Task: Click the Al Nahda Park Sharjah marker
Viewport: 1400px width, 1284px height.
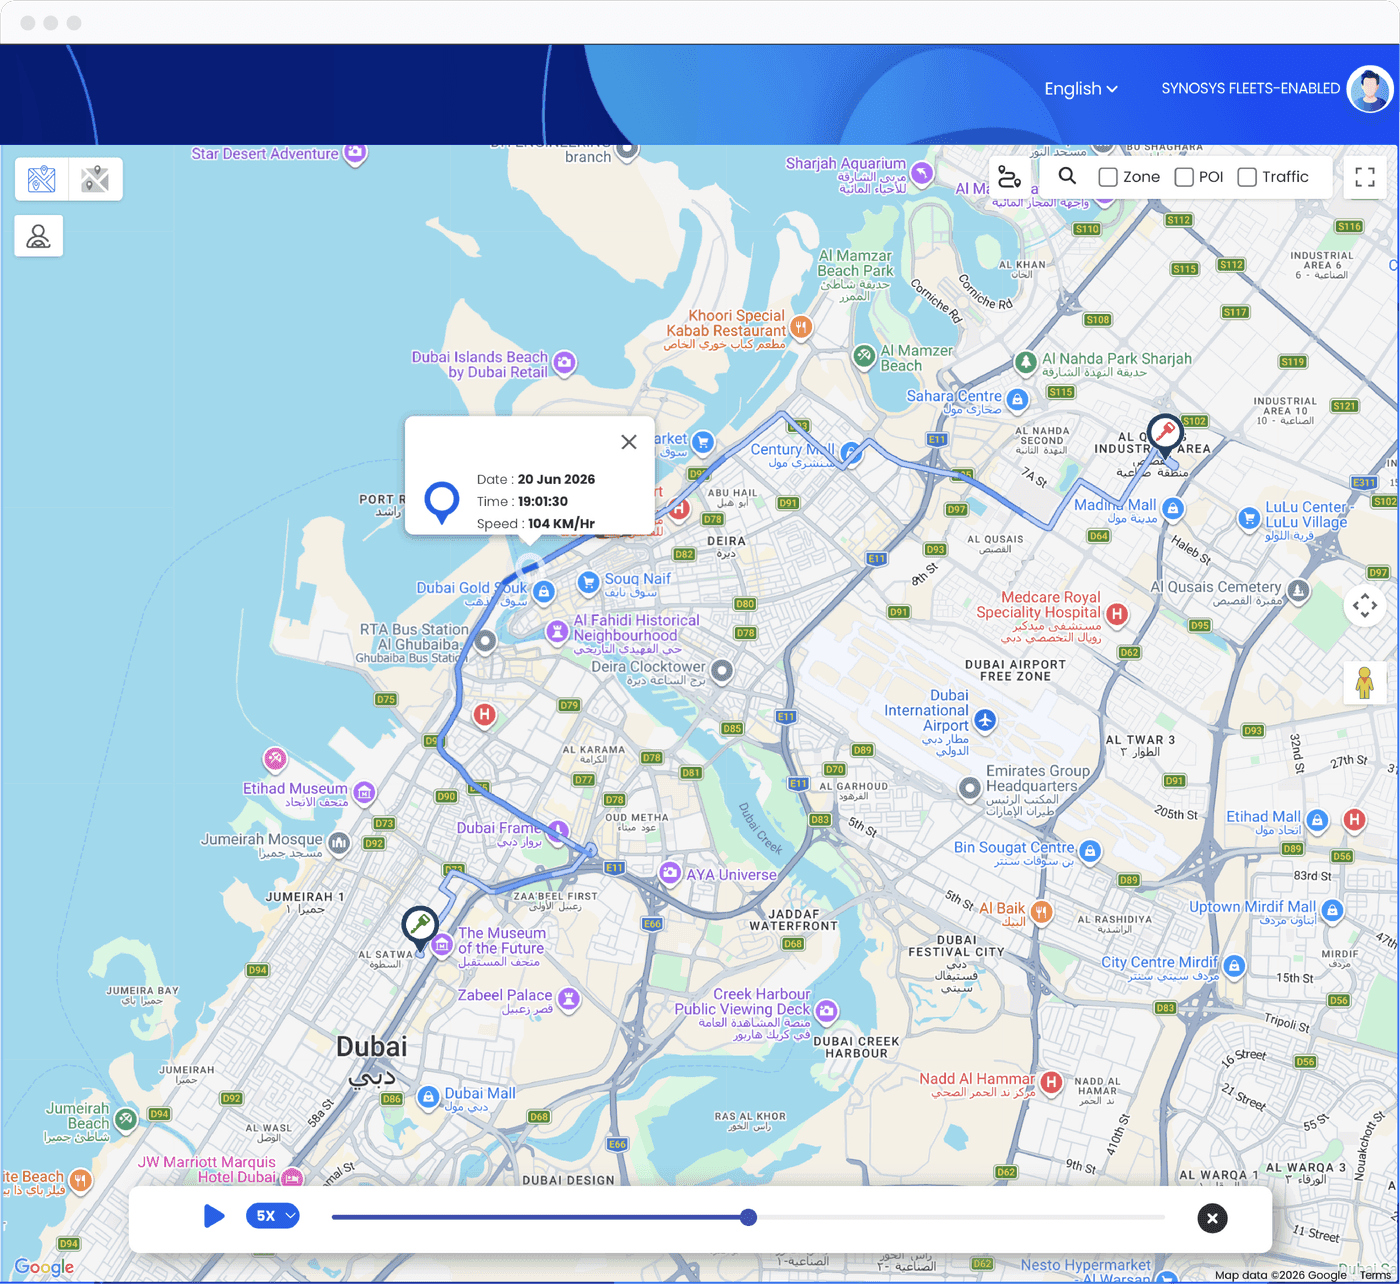Action: 1025,361
